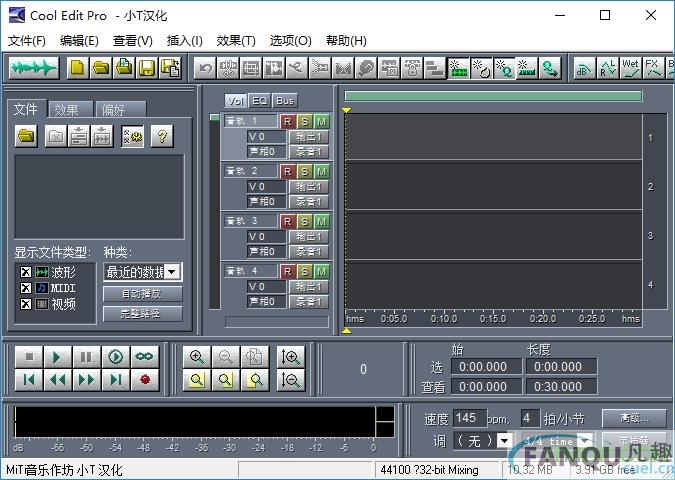Click the view length 0:30.000 field
Image resolution: width=675 pixels, height=480 pixels.
[x=561, y=387]
